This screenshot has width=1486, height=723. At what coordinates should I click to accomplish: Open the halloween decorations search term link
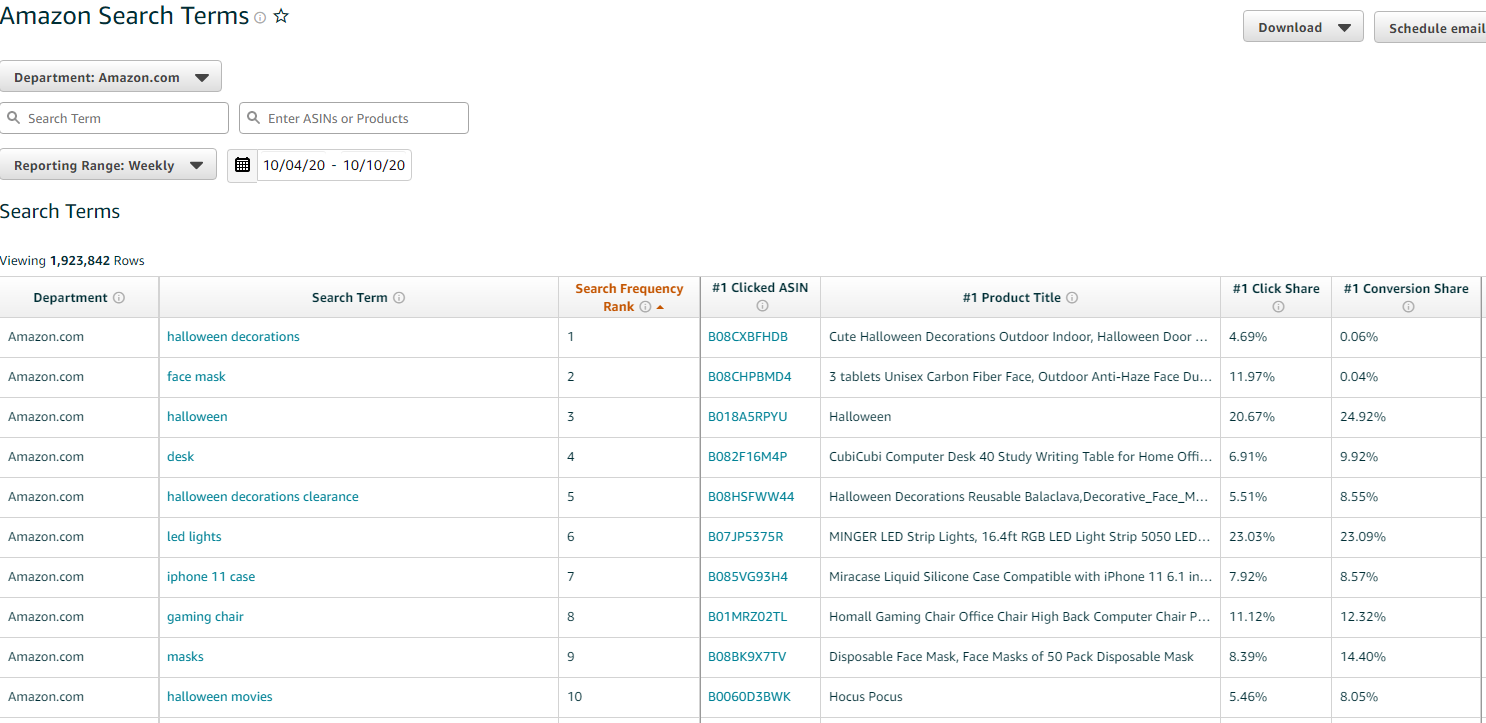(233, 336)
